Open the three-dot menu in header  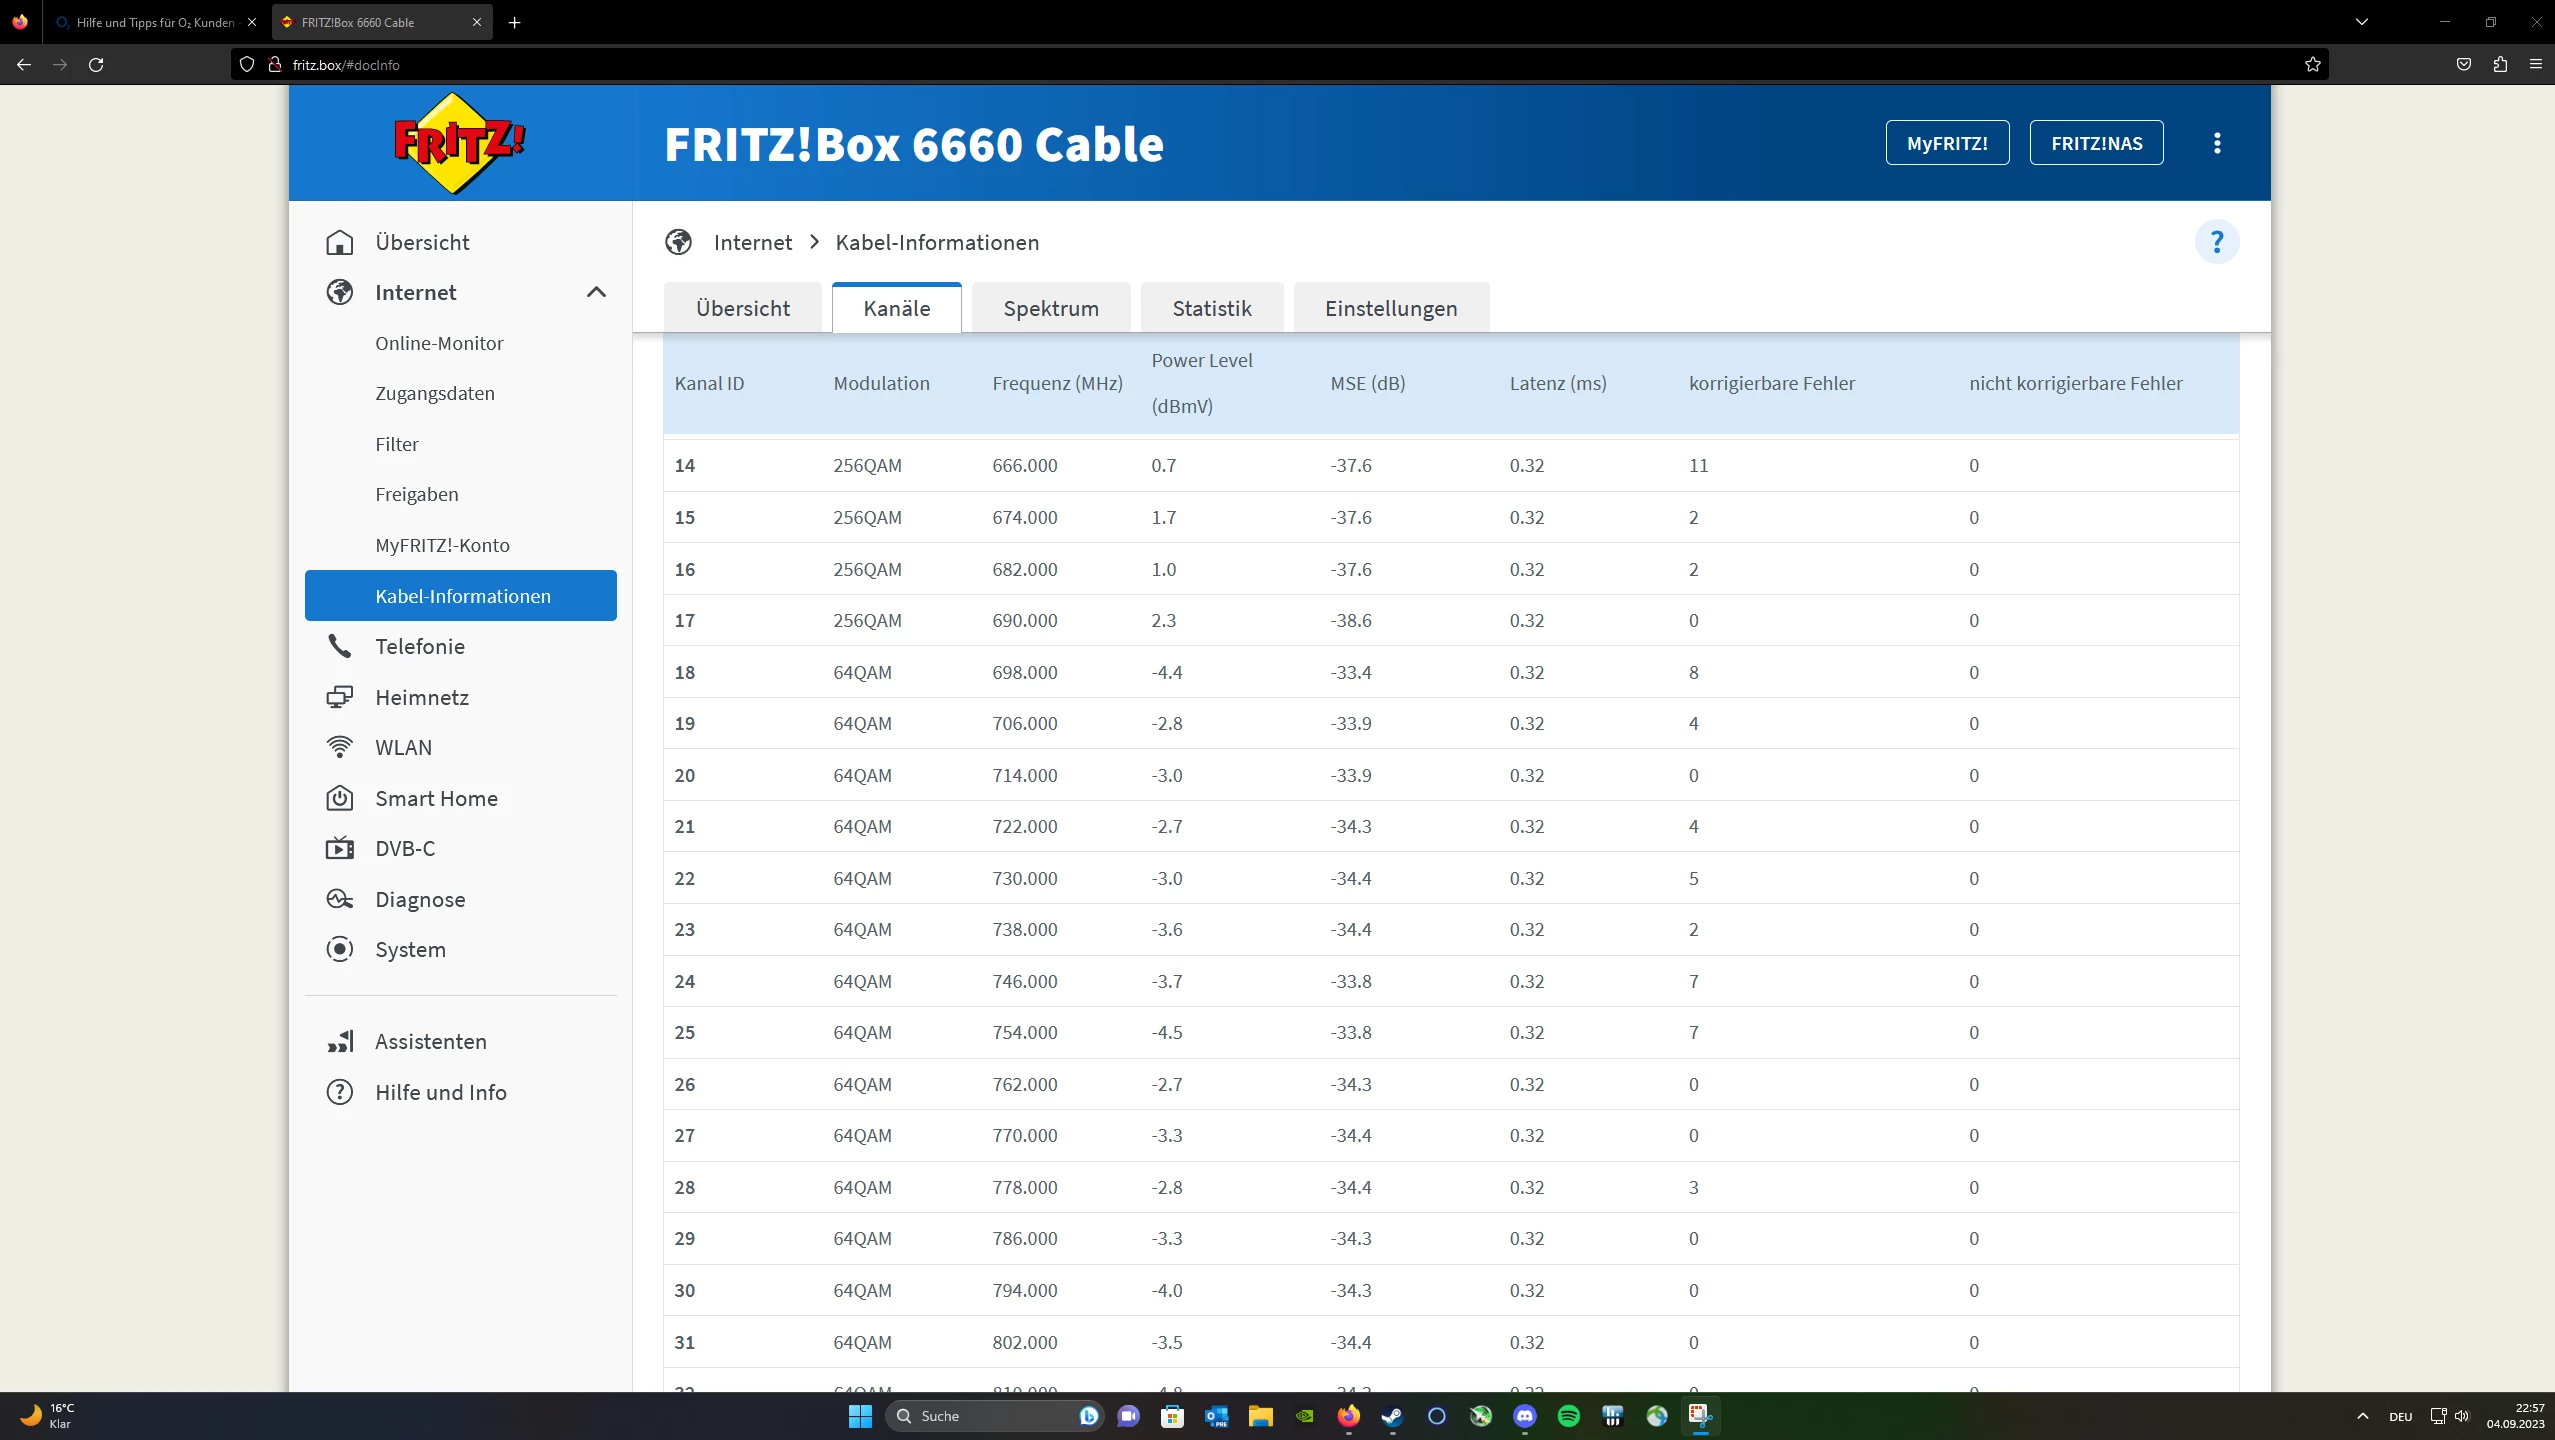pyautogui.click(x=2217, y=143)
